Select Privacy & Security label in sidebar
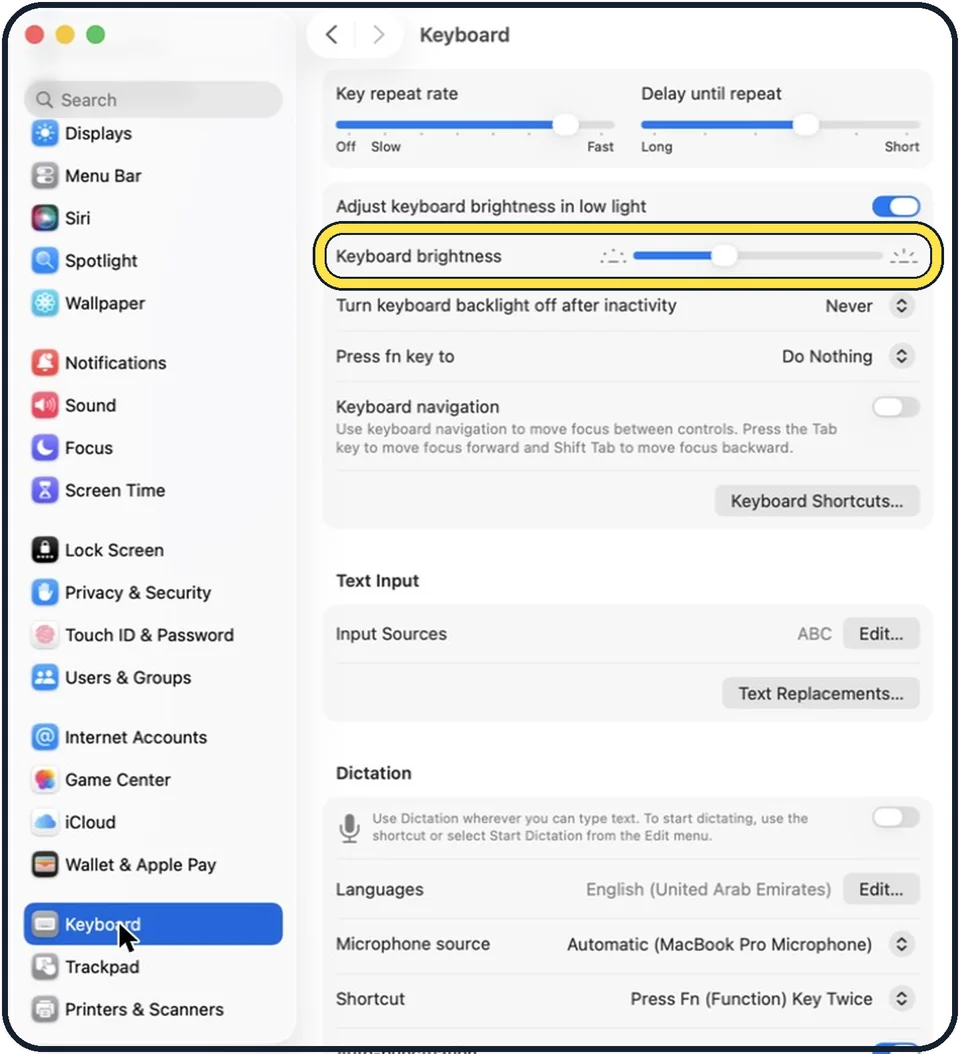960x1054 pixels. [x=138, y=593]
